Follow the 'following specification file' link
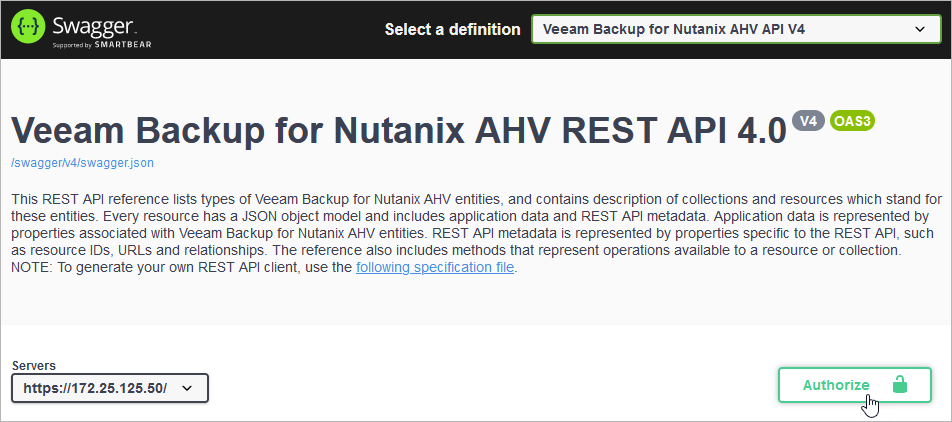This screenshot has height=422, width=952. pos(435,267)
